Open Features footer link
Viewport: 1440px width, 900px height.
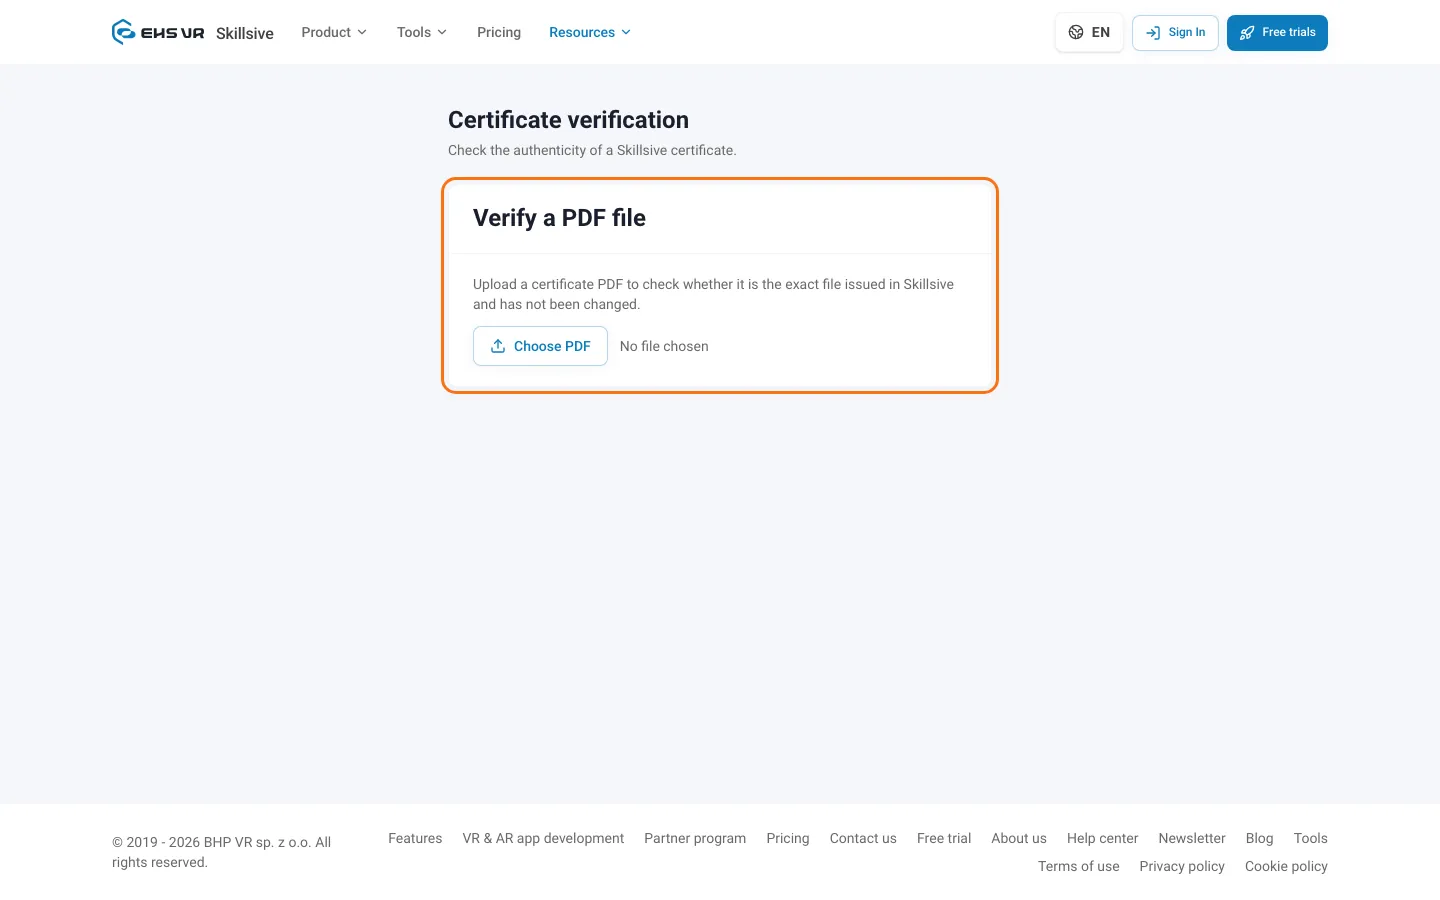point(415,838)
